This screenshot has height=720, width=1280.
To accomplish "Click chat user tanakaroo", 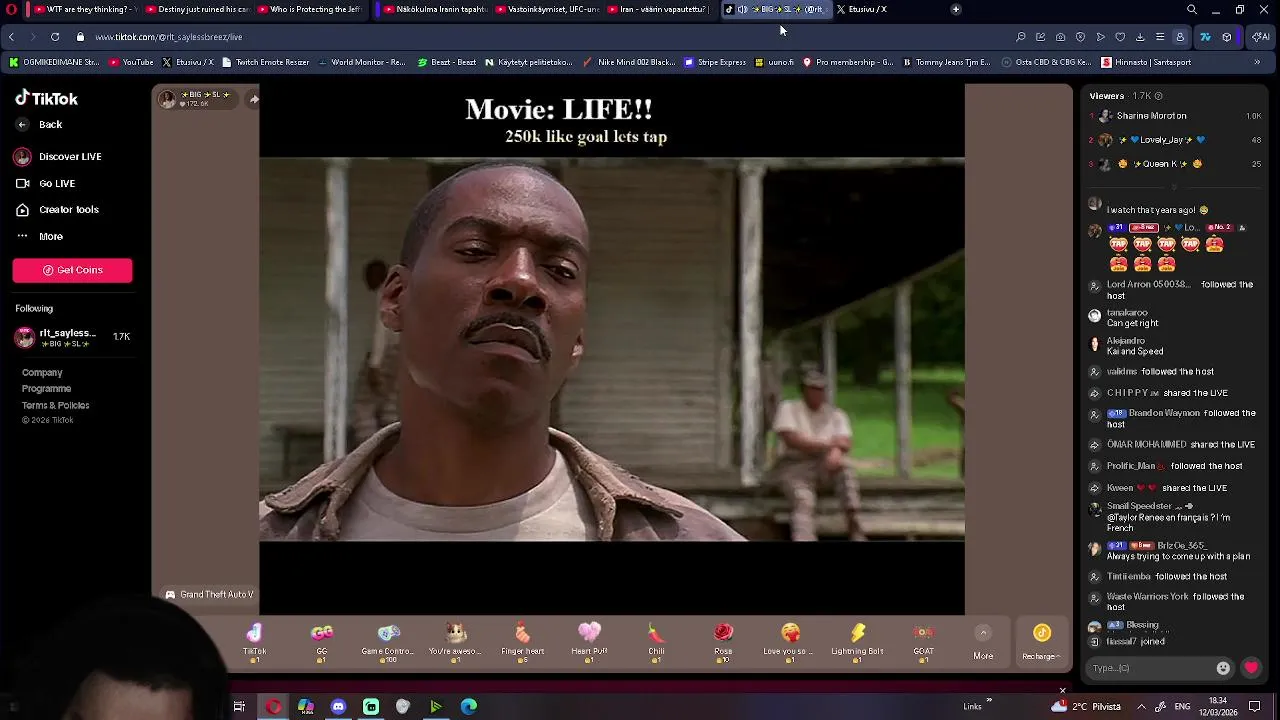I will tap(1127, 313).
